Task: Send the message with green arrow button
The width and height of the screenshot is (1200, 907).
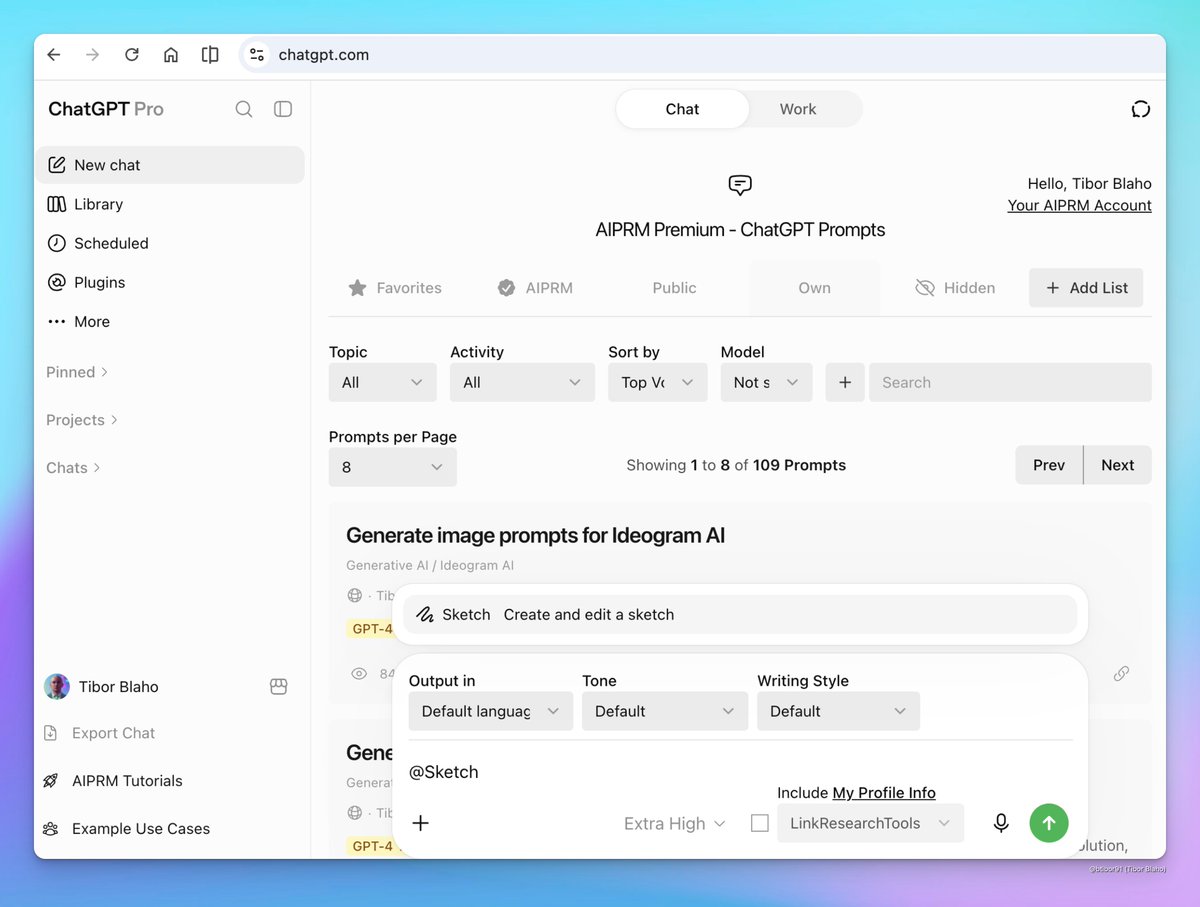Action: coord(1049,823)
